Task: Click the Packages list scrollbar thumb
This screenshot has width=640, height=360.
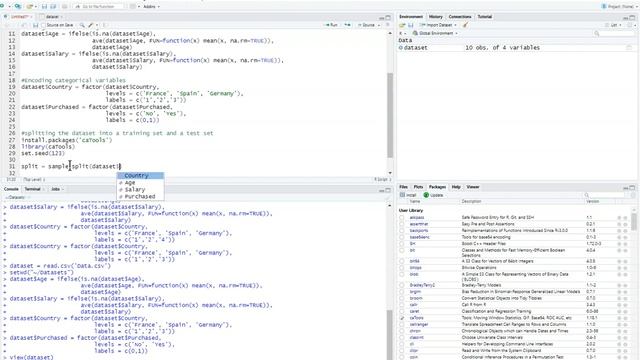Action: [633, 221]
